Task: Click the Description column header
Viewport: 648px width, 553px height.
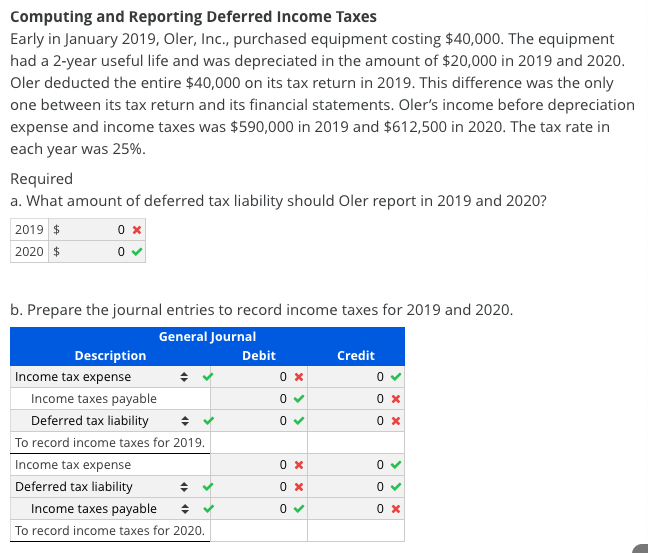Action: click(x=110, y=355)
